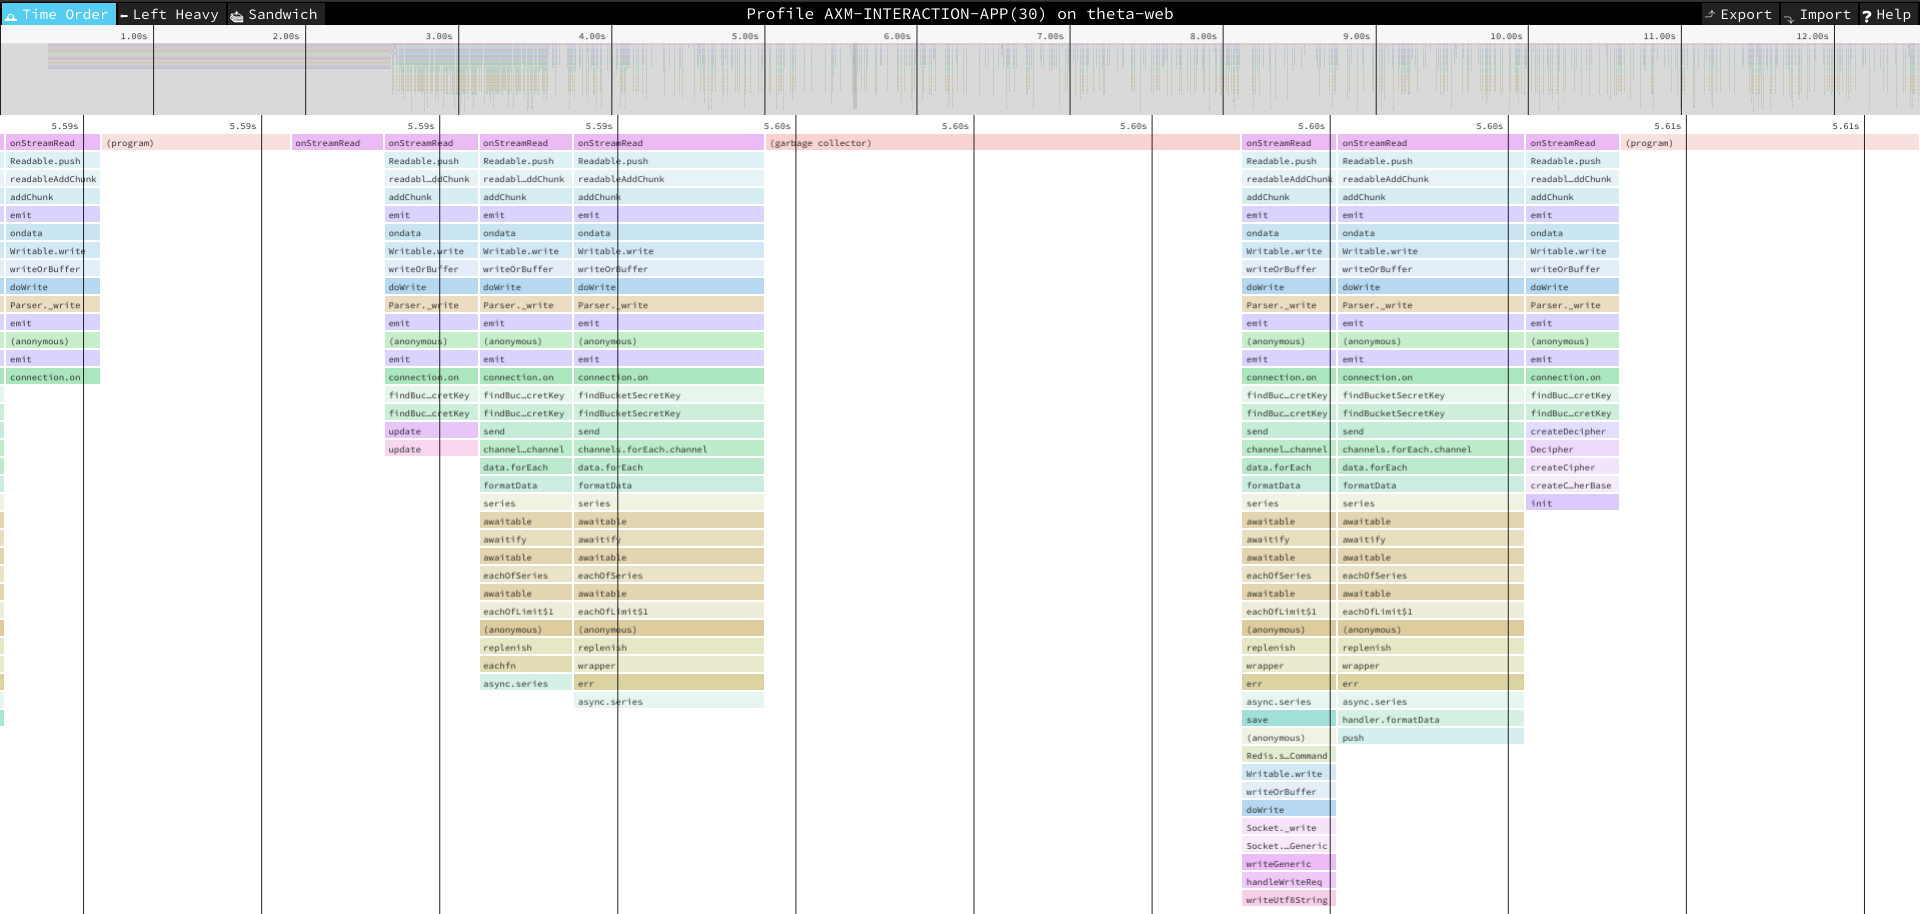The width and height of the screenshot is (1920, 914).
Task: Open the Sandwich view tab
Action: tap(274, 14)
